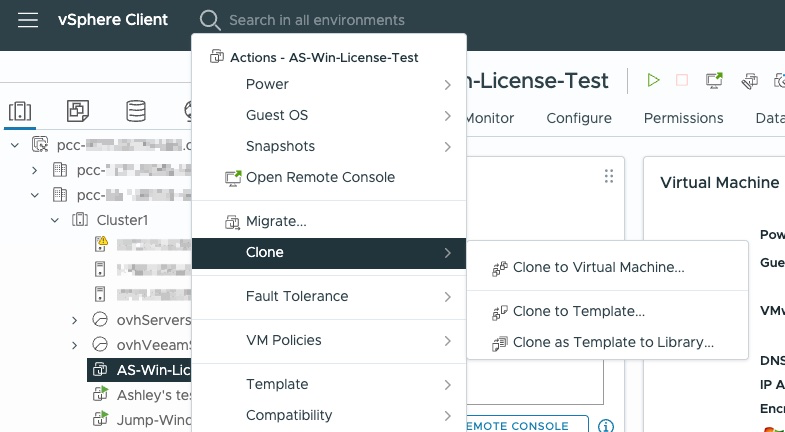This screenshot has height=432, width=785.
Task: Select Open Remote Console menu entry
Action: point(329,177)
